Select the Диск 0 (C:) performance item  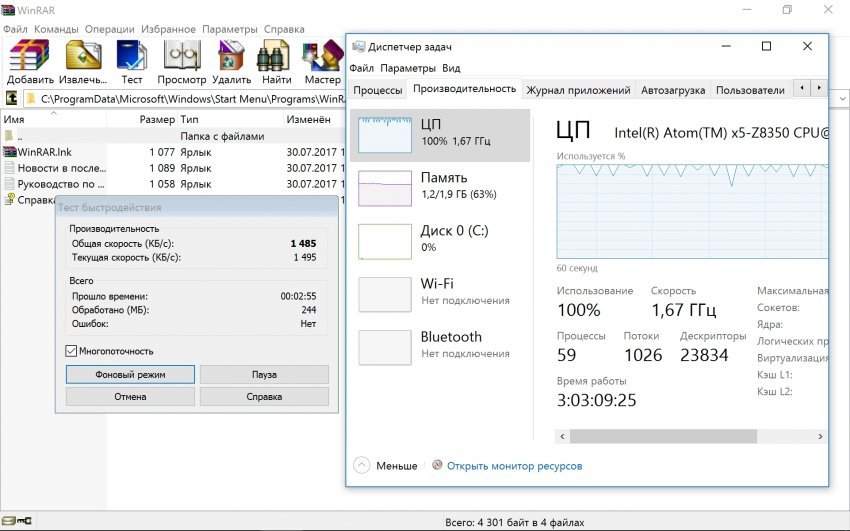(440, 241)
